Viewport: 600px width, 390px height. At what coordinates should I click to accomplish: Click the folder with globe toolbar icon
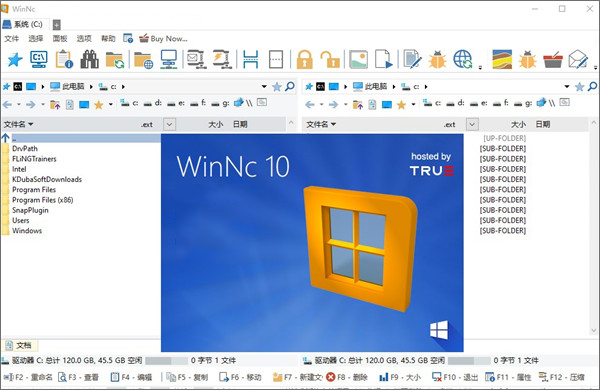click(143, 60)
